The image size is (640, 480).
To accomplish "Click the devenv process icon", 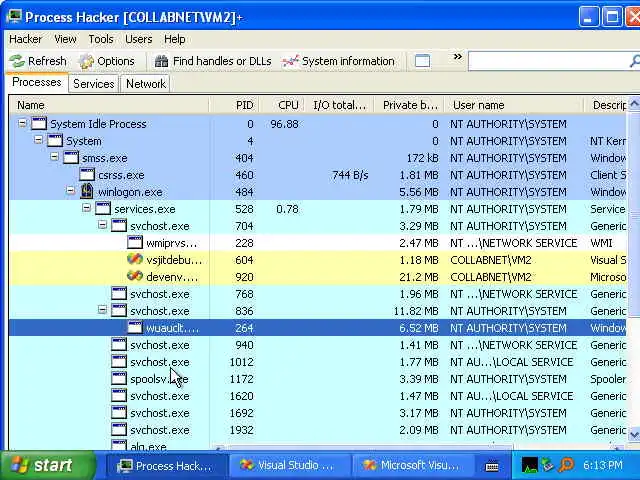I will pyautogui.click(x=135, y=276).
